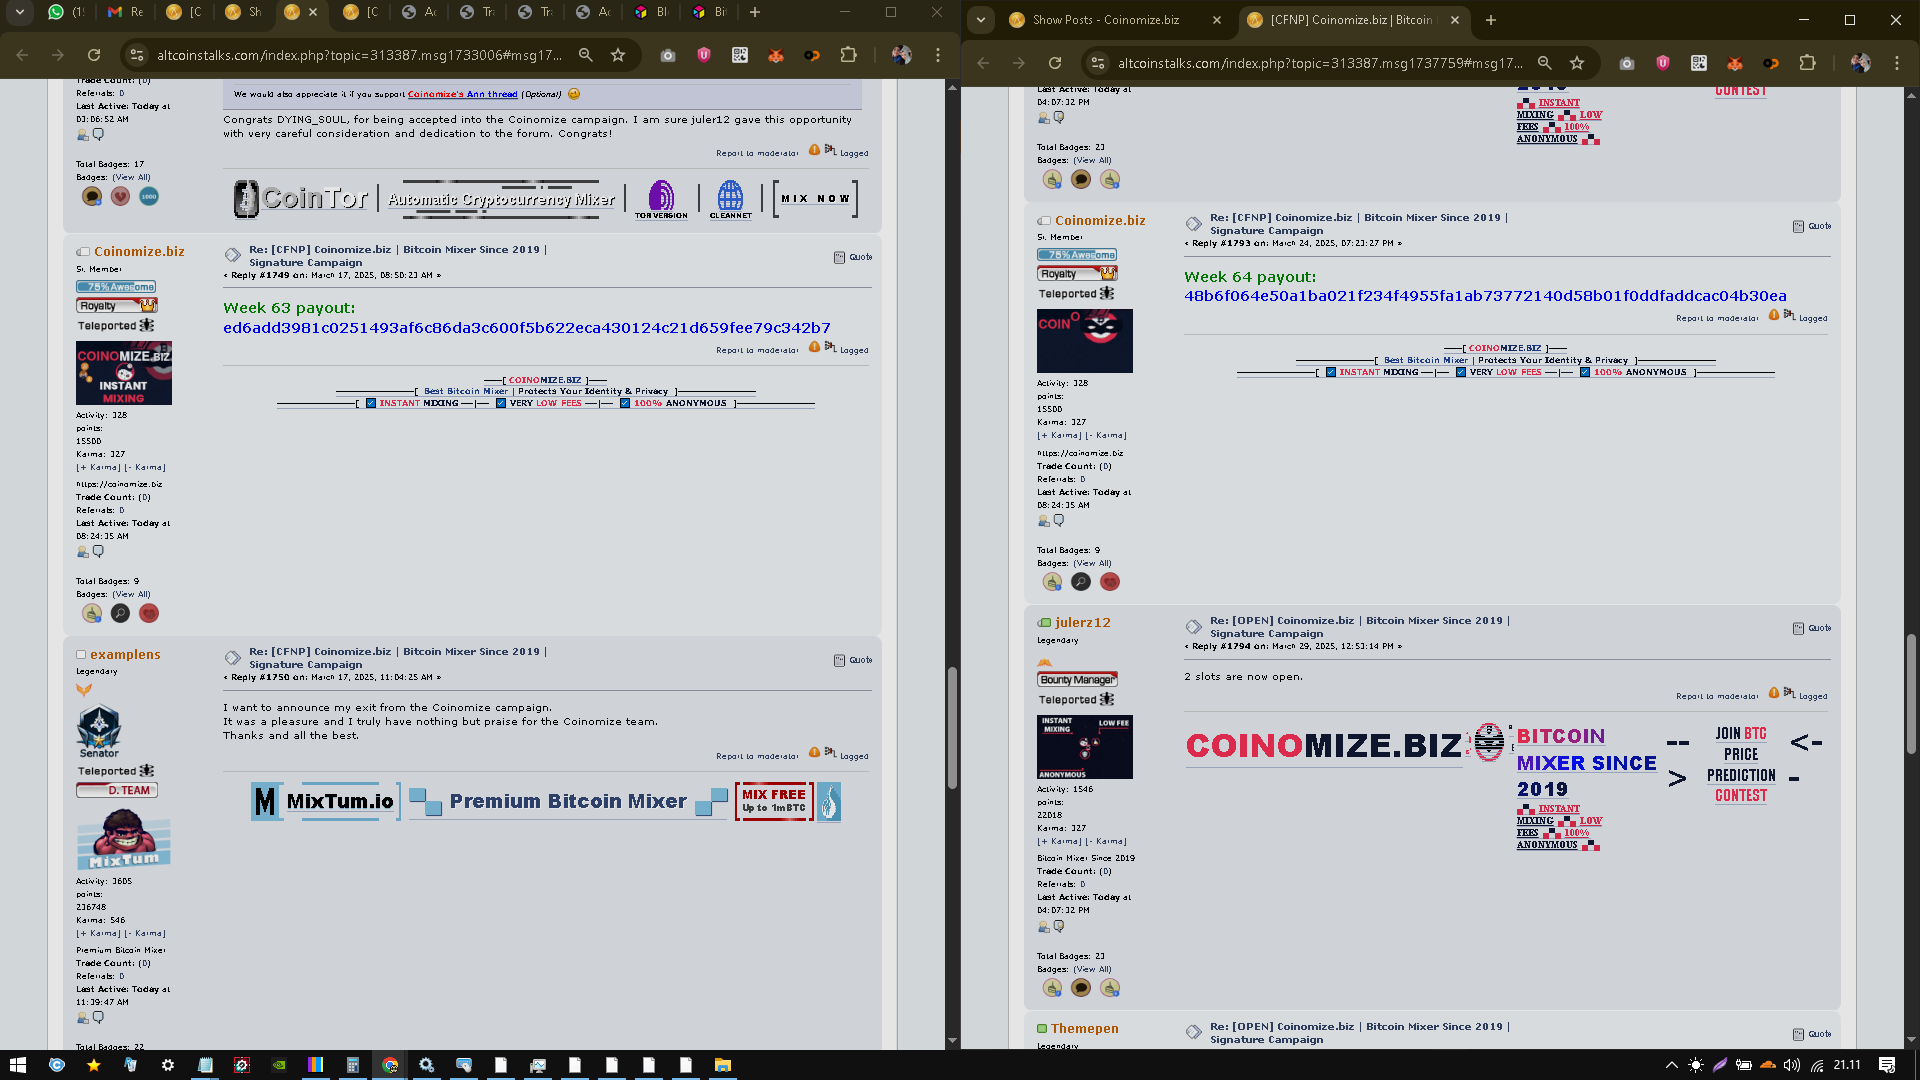Open examplens user profile link
This screenshot has height=1080, width=1920.
[125, 654]
